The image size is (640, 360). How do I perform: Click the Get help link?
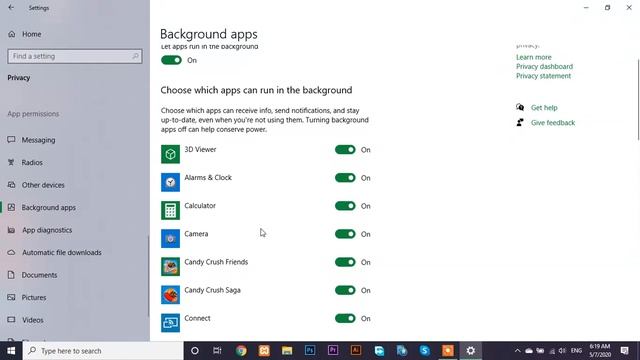tap(544, 108)
